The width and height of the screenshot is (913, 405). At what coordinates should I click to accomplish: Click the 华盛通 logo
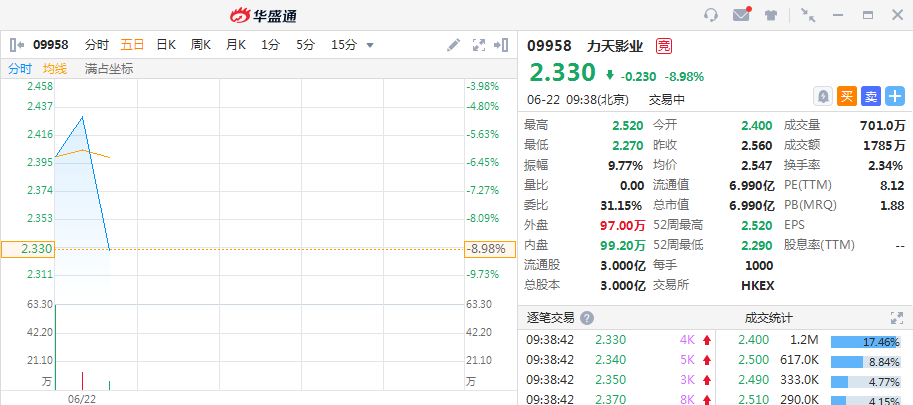pos(263,16)
